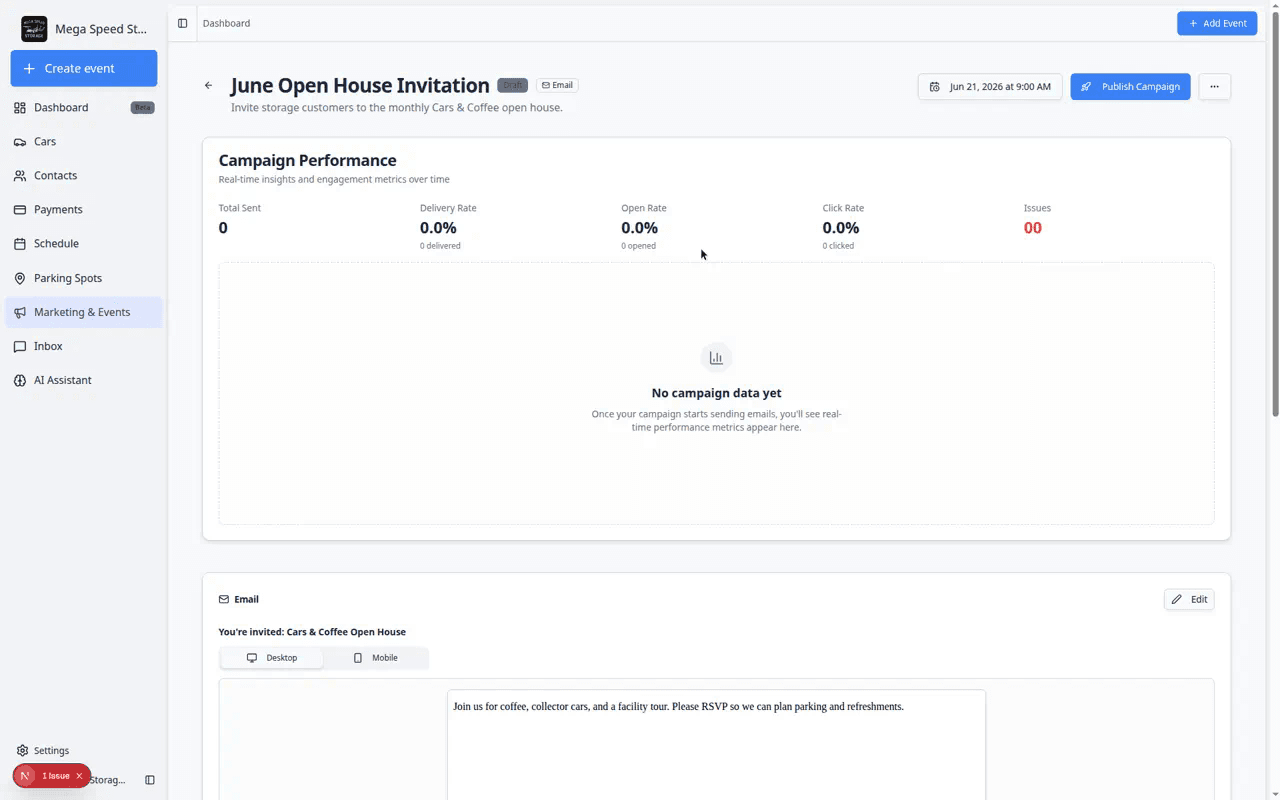Click the Email channel badge
The image size is (1280, 800).
pyautogui.click(x=557, y=85)
